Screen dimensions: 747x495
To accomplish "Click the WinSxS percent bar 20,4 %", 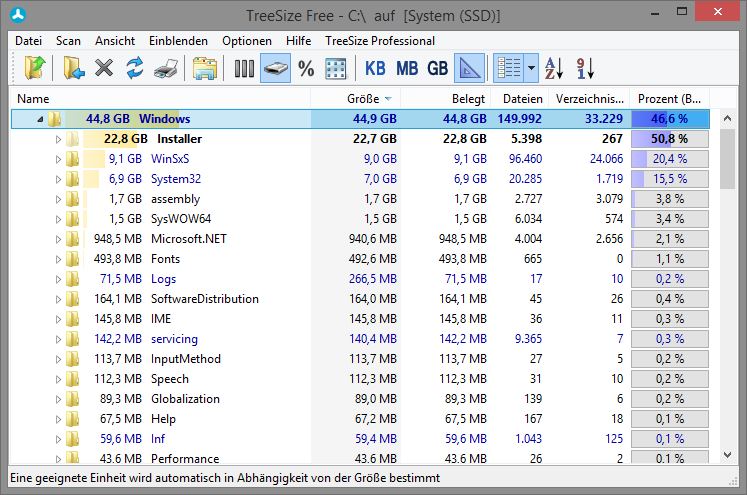I will [670, 159].
